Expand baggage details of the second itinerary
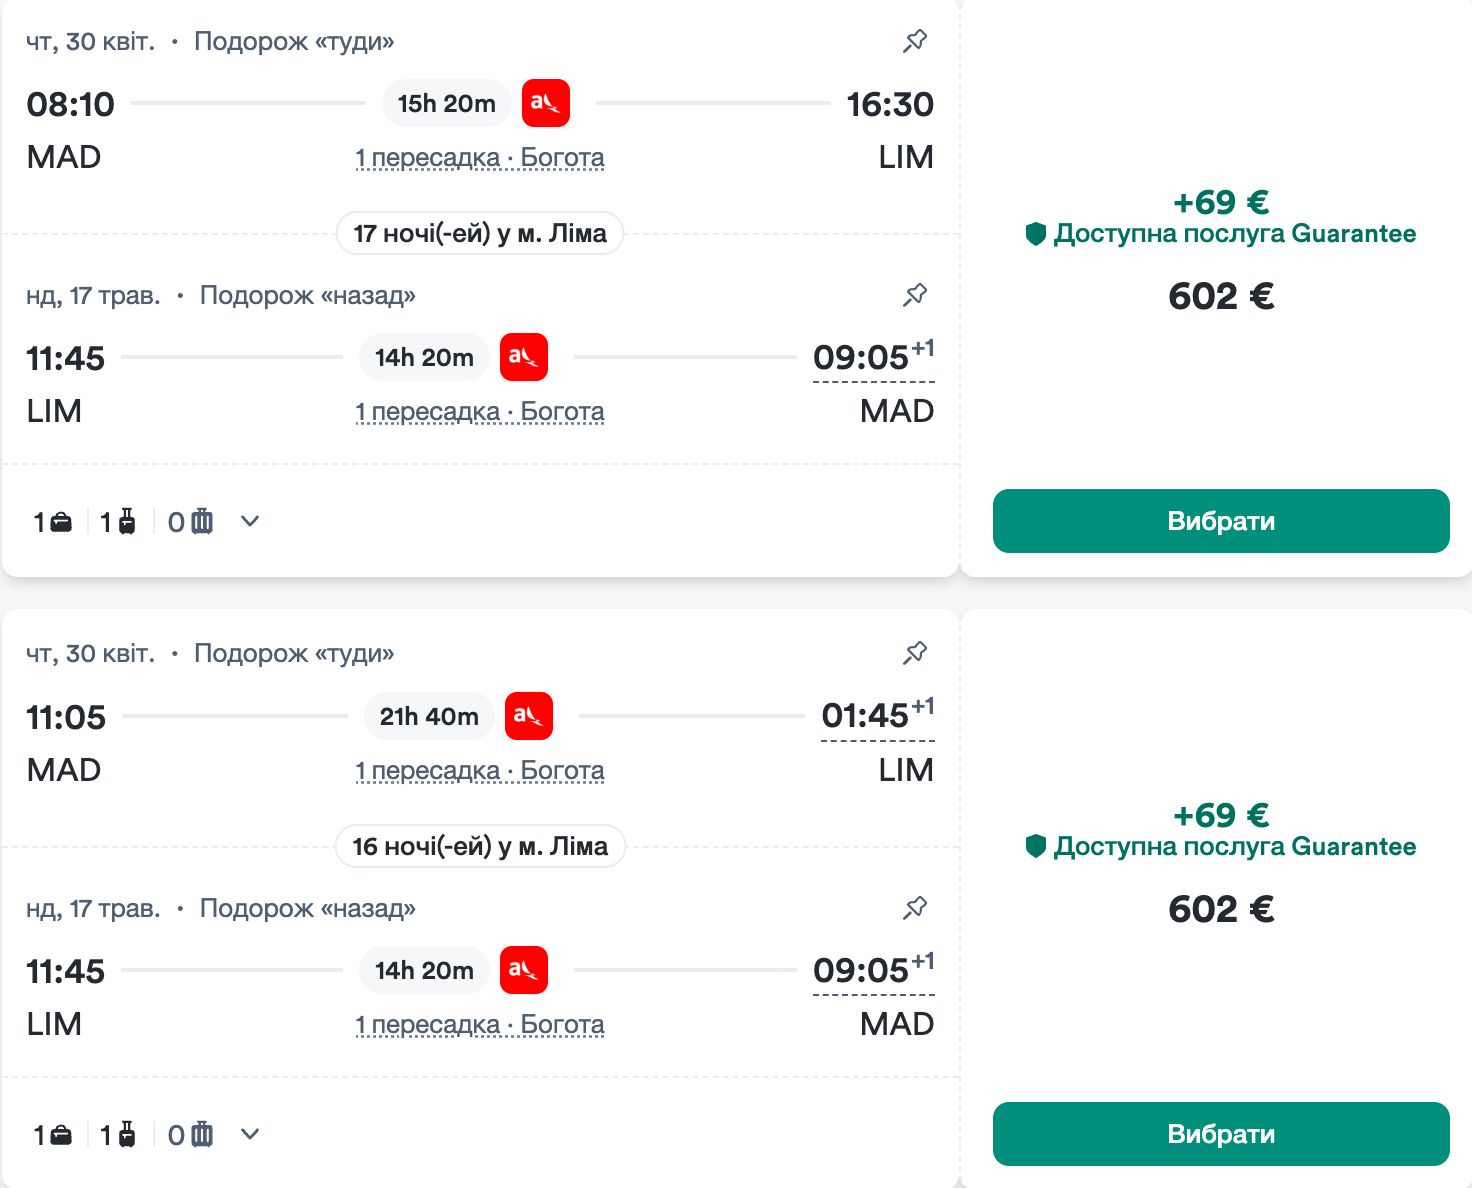Screen dimensions: 1472x1188 pyautogui.click(x=250, y=1134)
